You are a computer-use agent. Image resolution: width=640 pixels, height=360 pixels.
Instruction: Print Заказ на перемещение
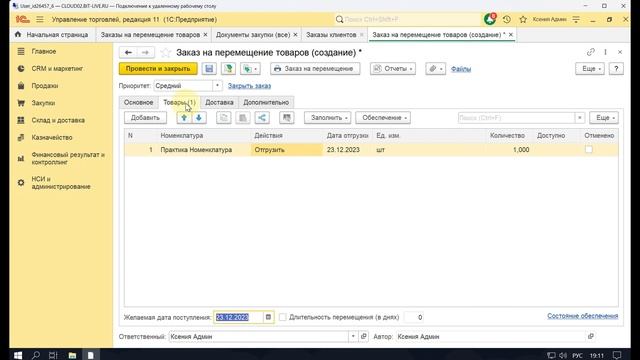[315, 69]
